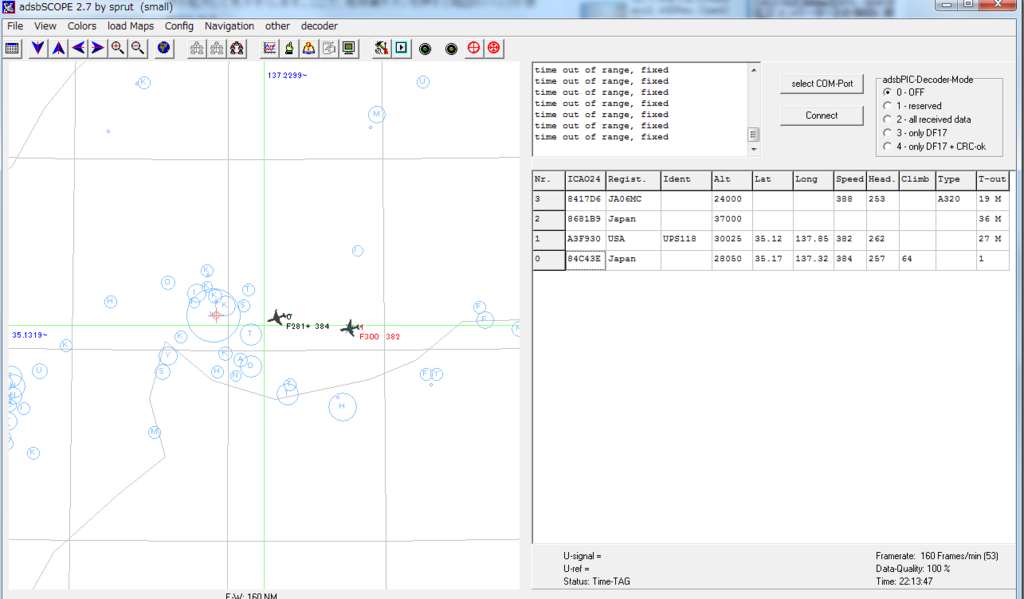
Task: Click the Speed column header
Action: click(x=850, y=180)
